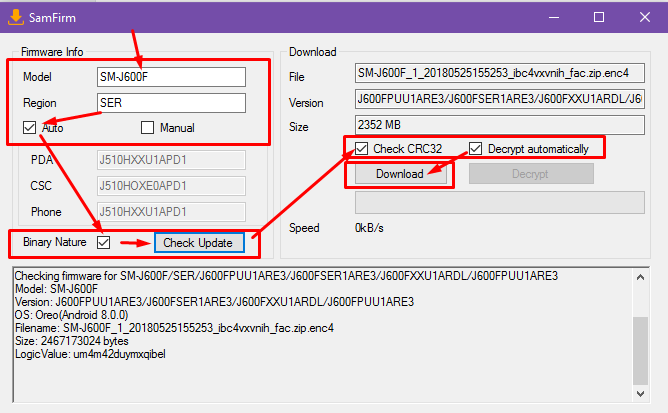Click the 'Download' group label

pyautogui.click(x=313, y=52)
